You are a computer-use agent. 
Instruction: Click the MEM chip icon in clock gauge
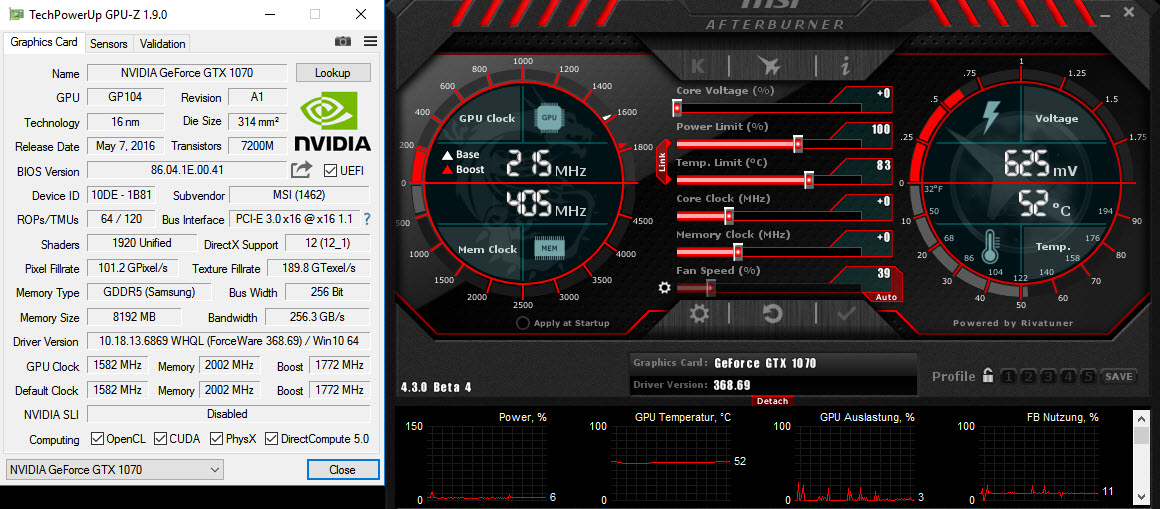click(549, 248)
